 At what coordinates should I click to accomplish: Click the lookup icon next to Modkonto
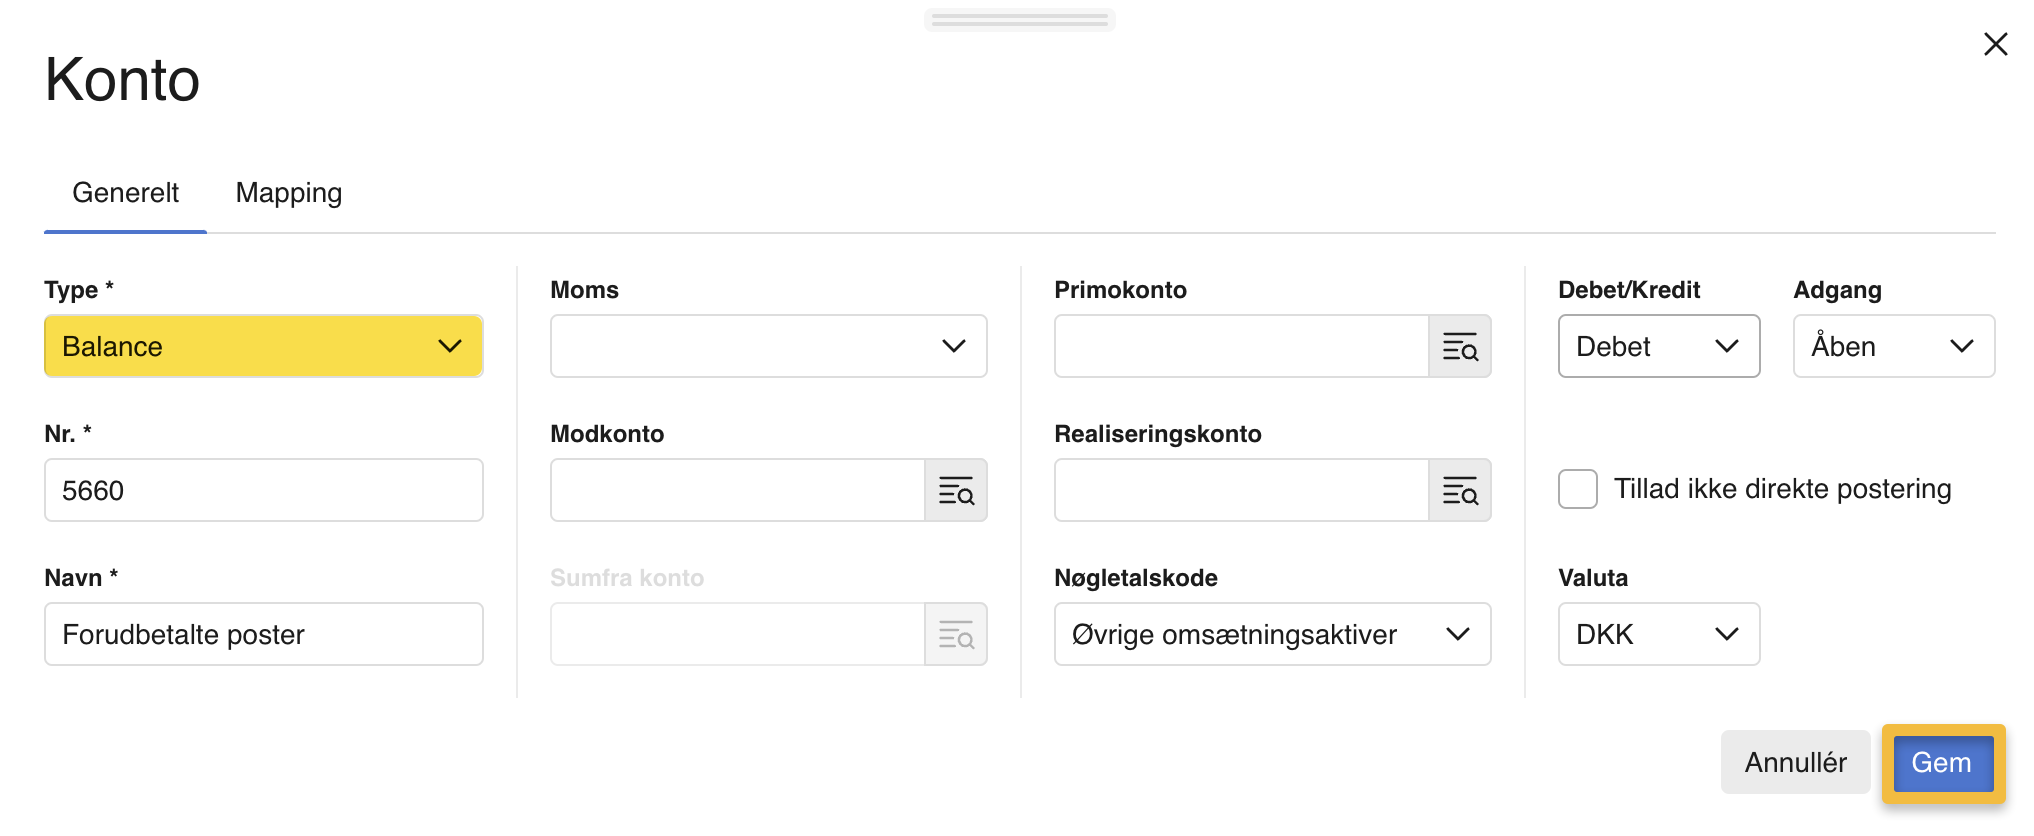click(x=955, y=490)
